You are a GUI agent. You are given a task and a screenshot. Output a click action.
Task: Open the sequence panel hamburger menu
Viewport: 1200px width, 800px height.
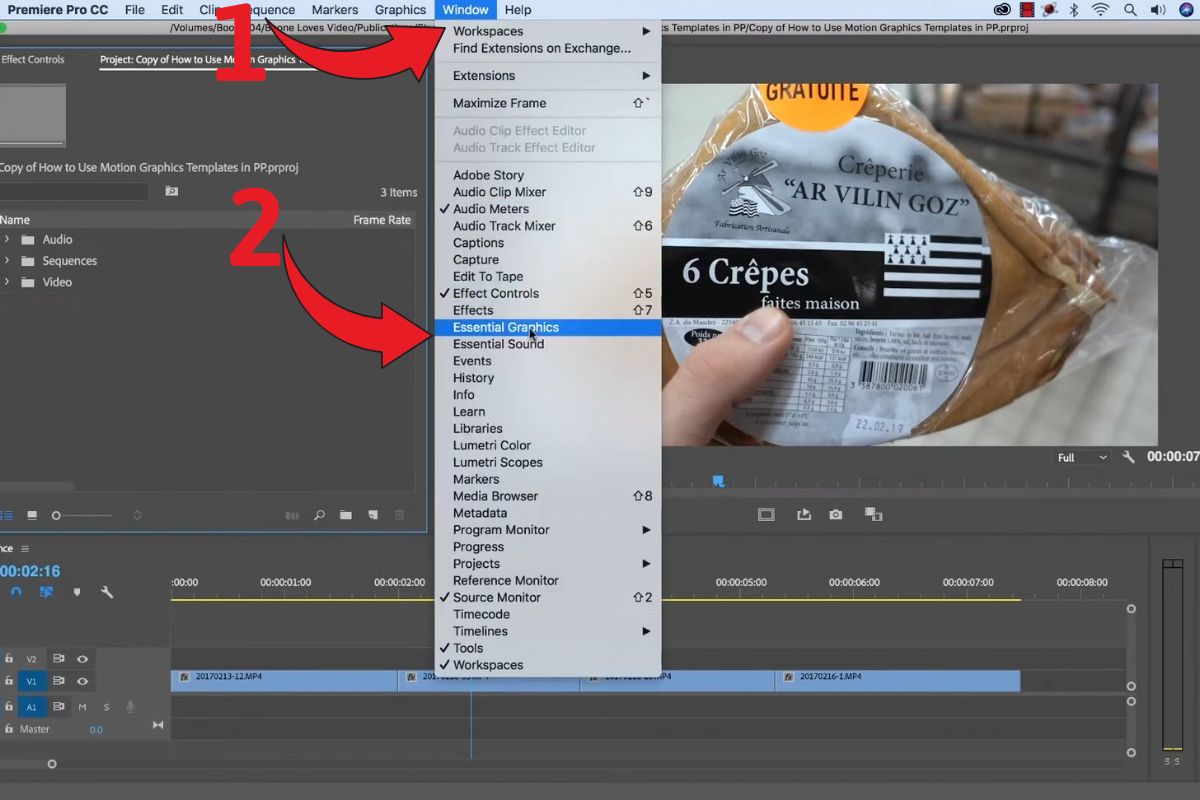(x=25, y=549)
